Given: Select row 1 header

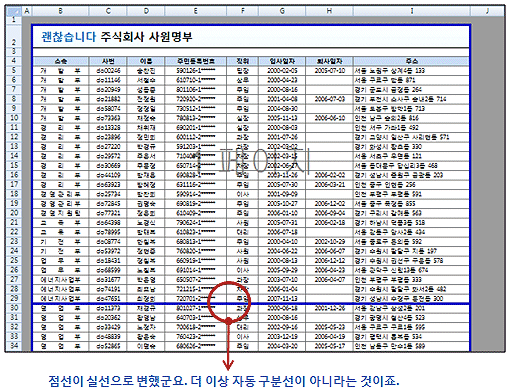Looking at the screenshot, I should point(14,19).
